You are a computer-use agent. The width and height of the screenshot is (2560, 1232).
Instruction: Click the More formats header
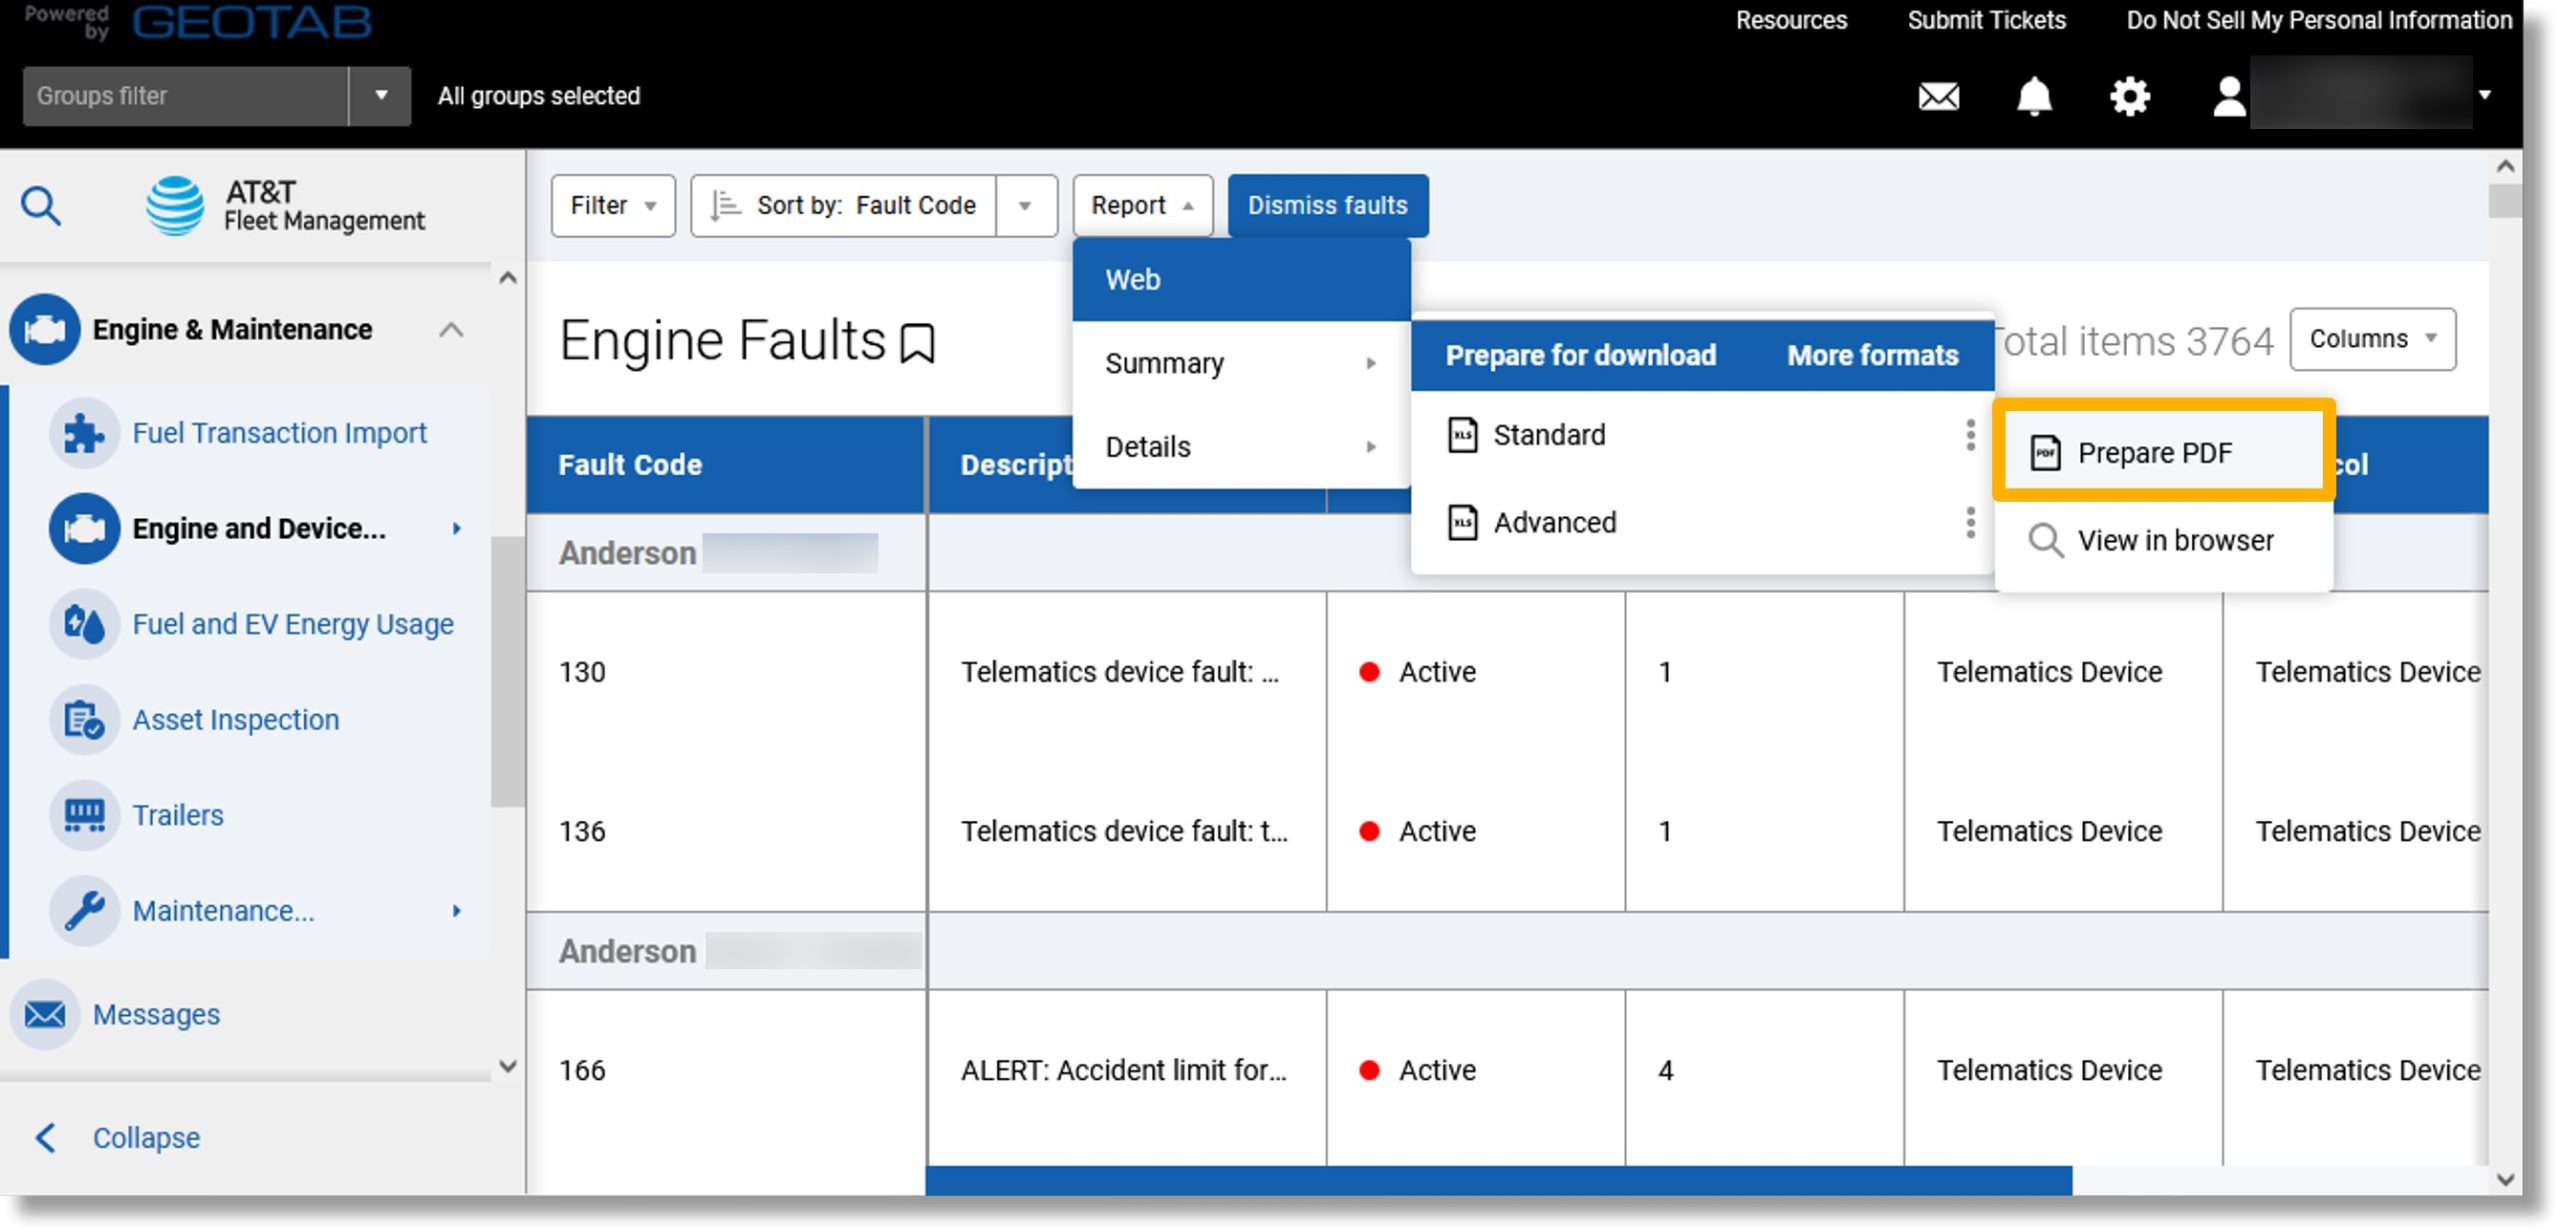point(1873,355)
